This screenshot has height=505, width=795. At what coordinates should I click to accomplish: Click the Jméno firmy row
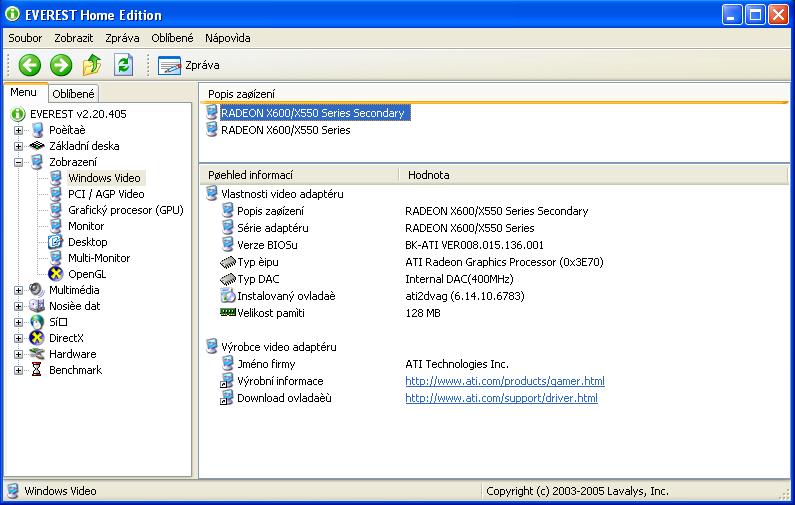(x=266, y=364)
